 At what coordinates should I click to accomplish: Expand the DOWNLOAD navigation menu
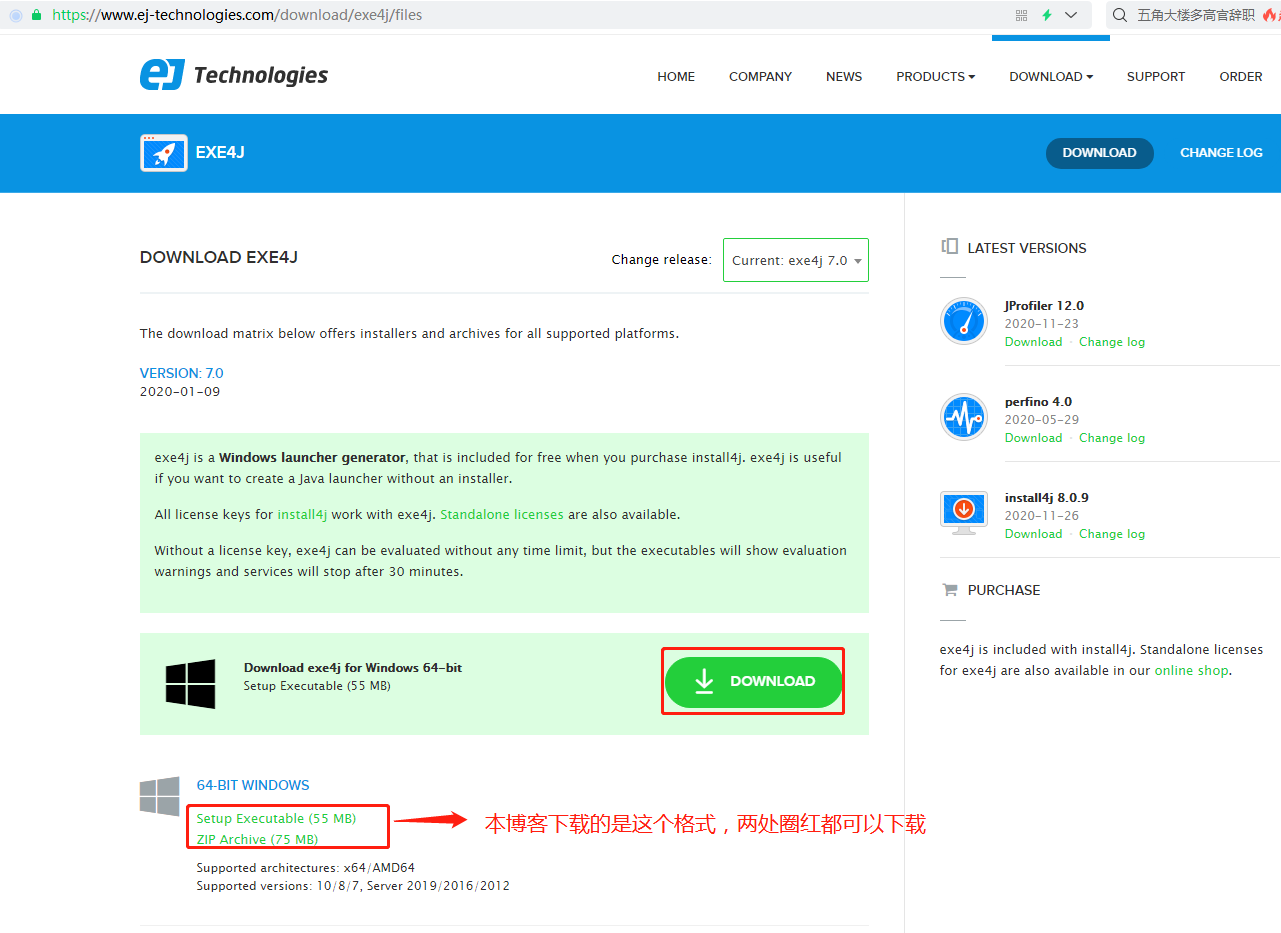pyautogui.click(x=1051, y=76)
